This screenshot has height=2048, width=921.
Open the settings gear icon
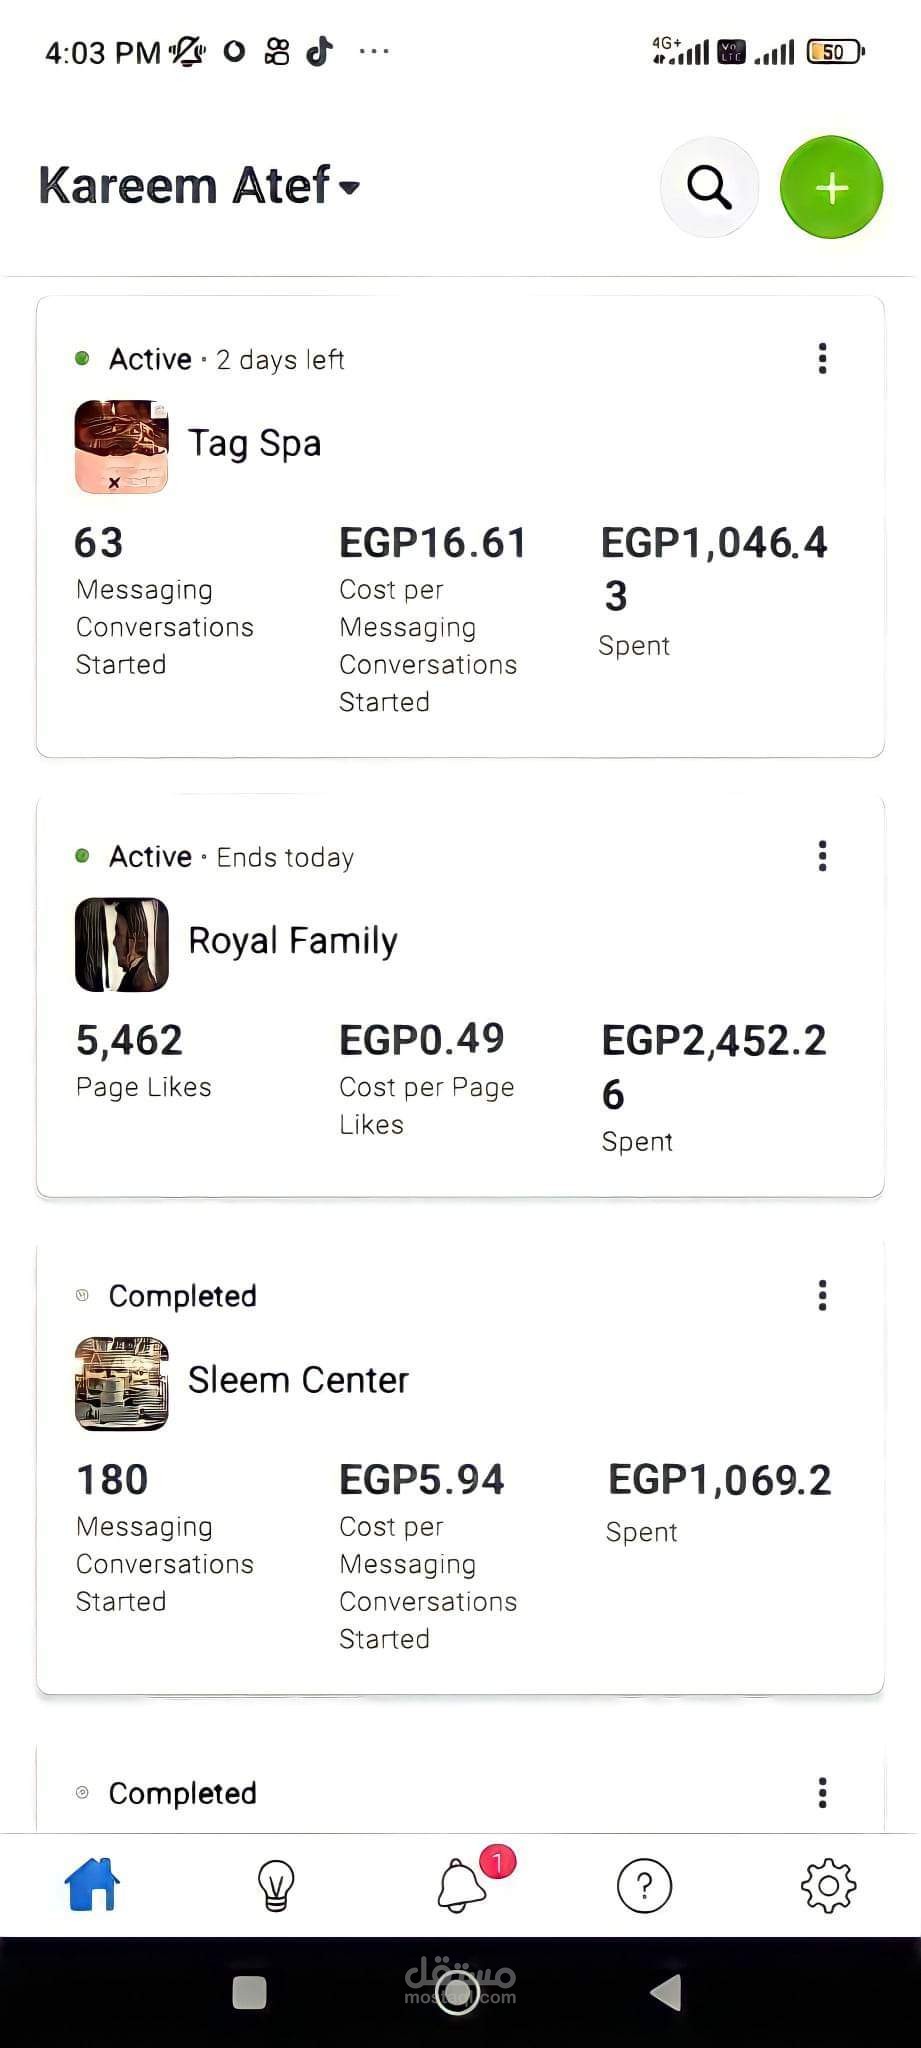click(828, 1886)
